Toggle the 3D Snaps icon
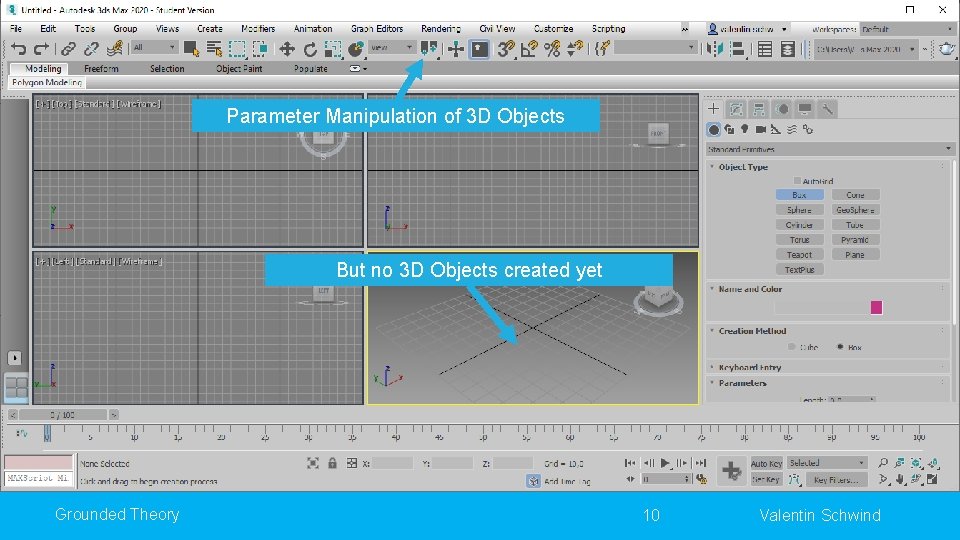The width and height of the screenshot is (960, 540). 506,49
